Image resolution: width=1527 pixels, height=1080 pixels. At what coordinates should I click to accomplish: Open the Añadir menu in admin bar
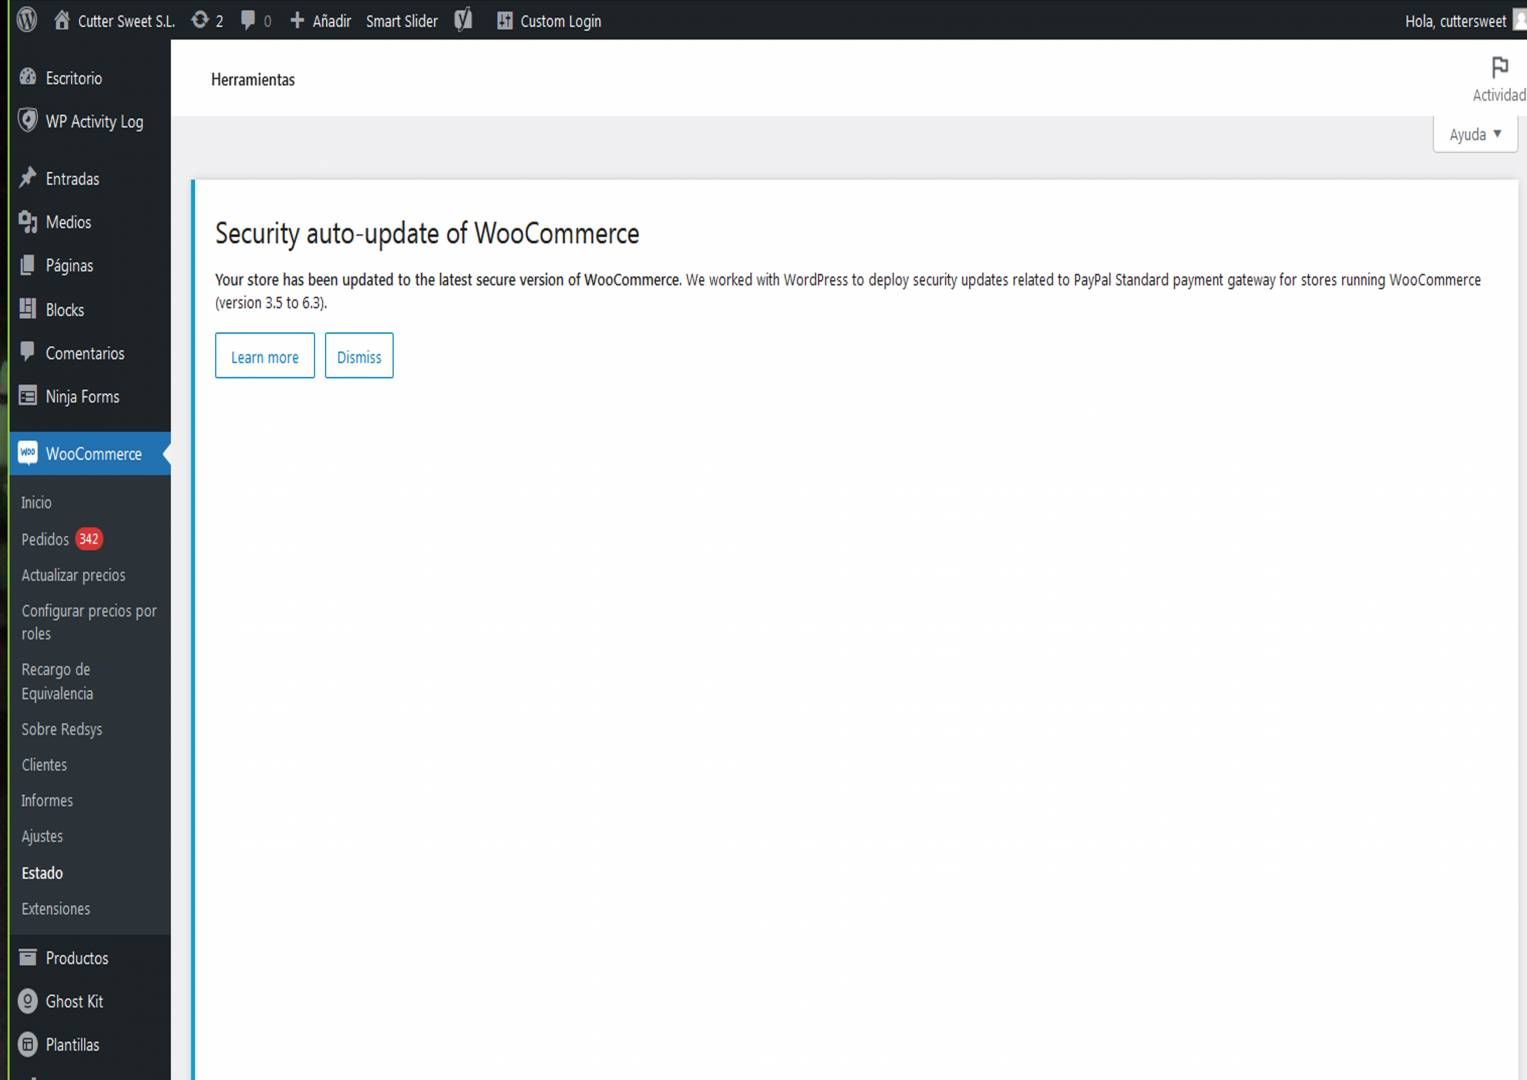click(331, 21)
